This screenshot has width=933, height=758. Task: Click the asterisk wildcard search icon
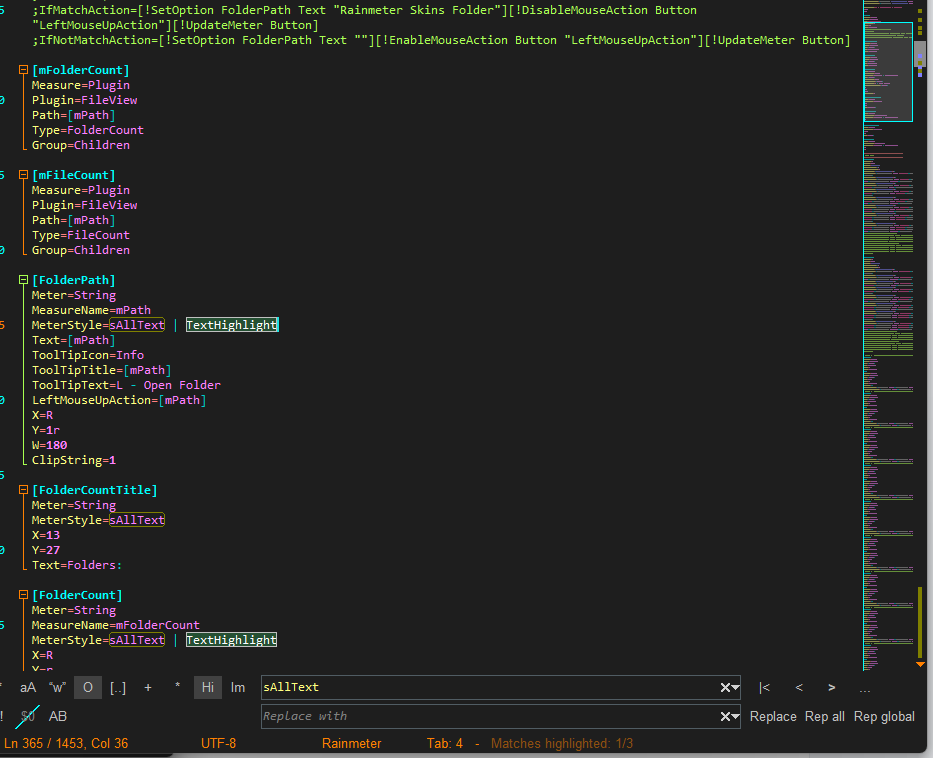pyautogui.click(x=178, y=687)
